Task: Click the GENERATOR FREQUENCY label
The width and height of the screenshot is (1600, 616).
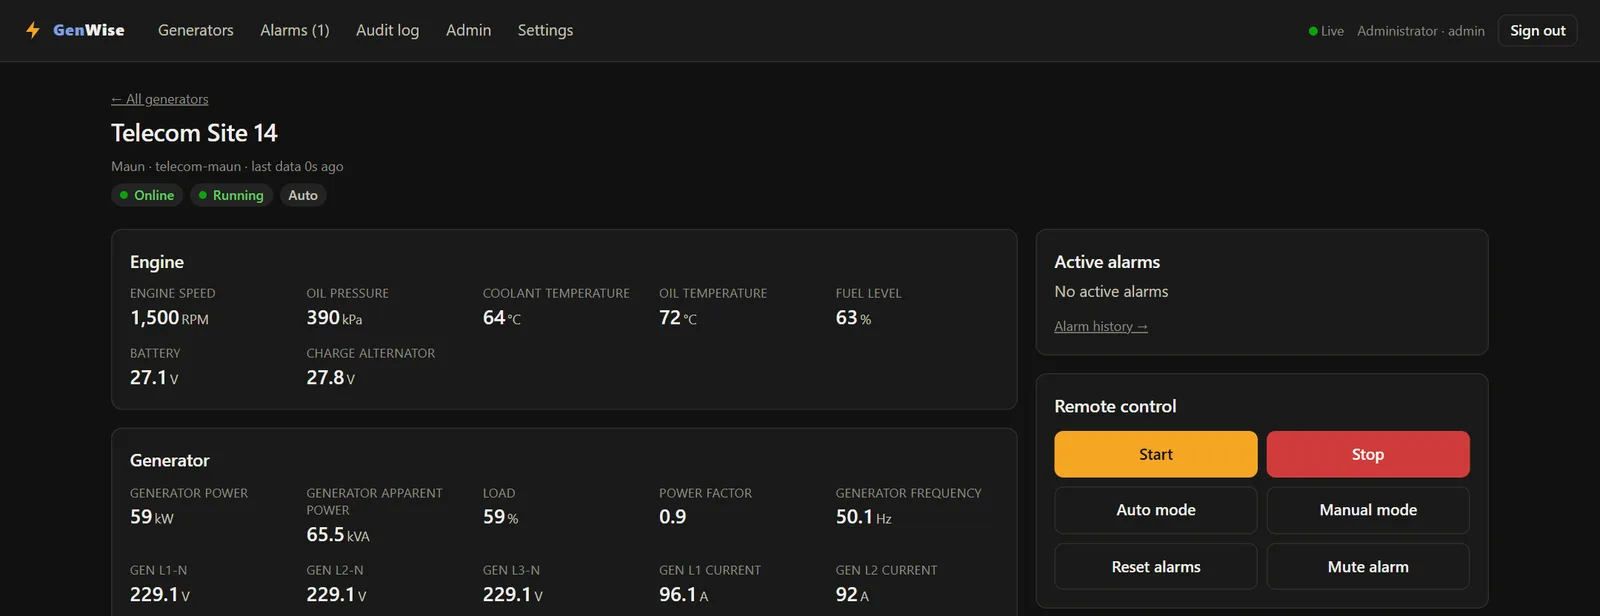Action: click(909, 493)
